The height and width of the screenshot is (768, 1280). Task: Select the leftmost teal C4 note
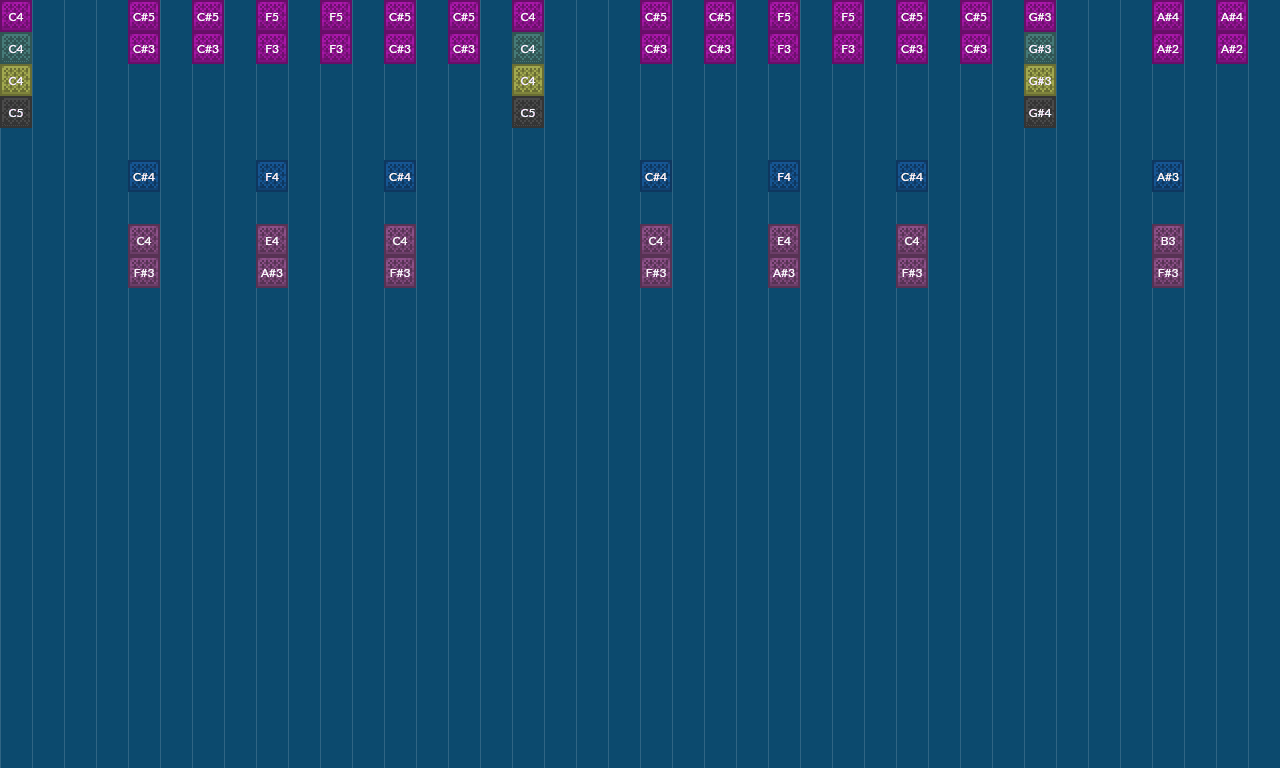[16, 49]
